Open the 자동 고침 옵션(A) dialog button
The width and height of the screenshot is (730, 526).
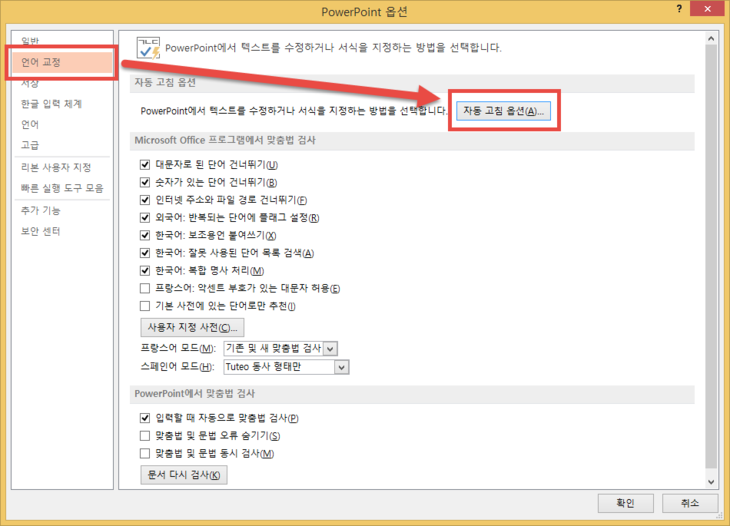pos(503,111)
